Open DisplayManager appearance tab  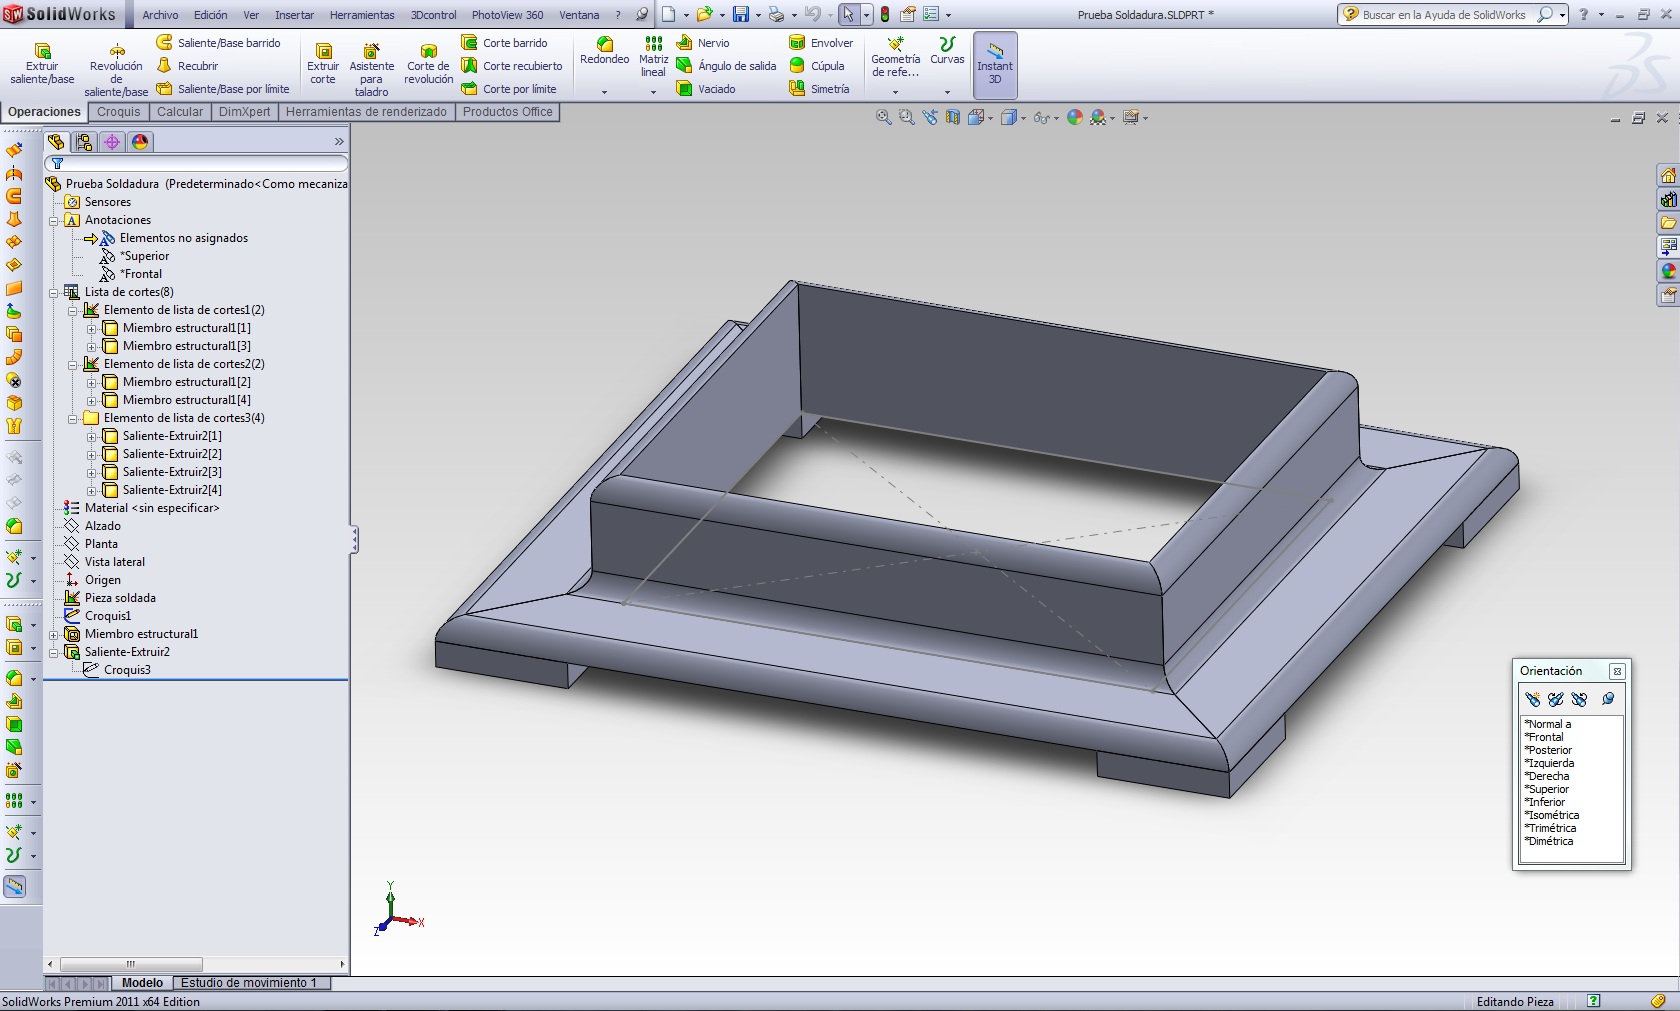[x=140, y=142]
